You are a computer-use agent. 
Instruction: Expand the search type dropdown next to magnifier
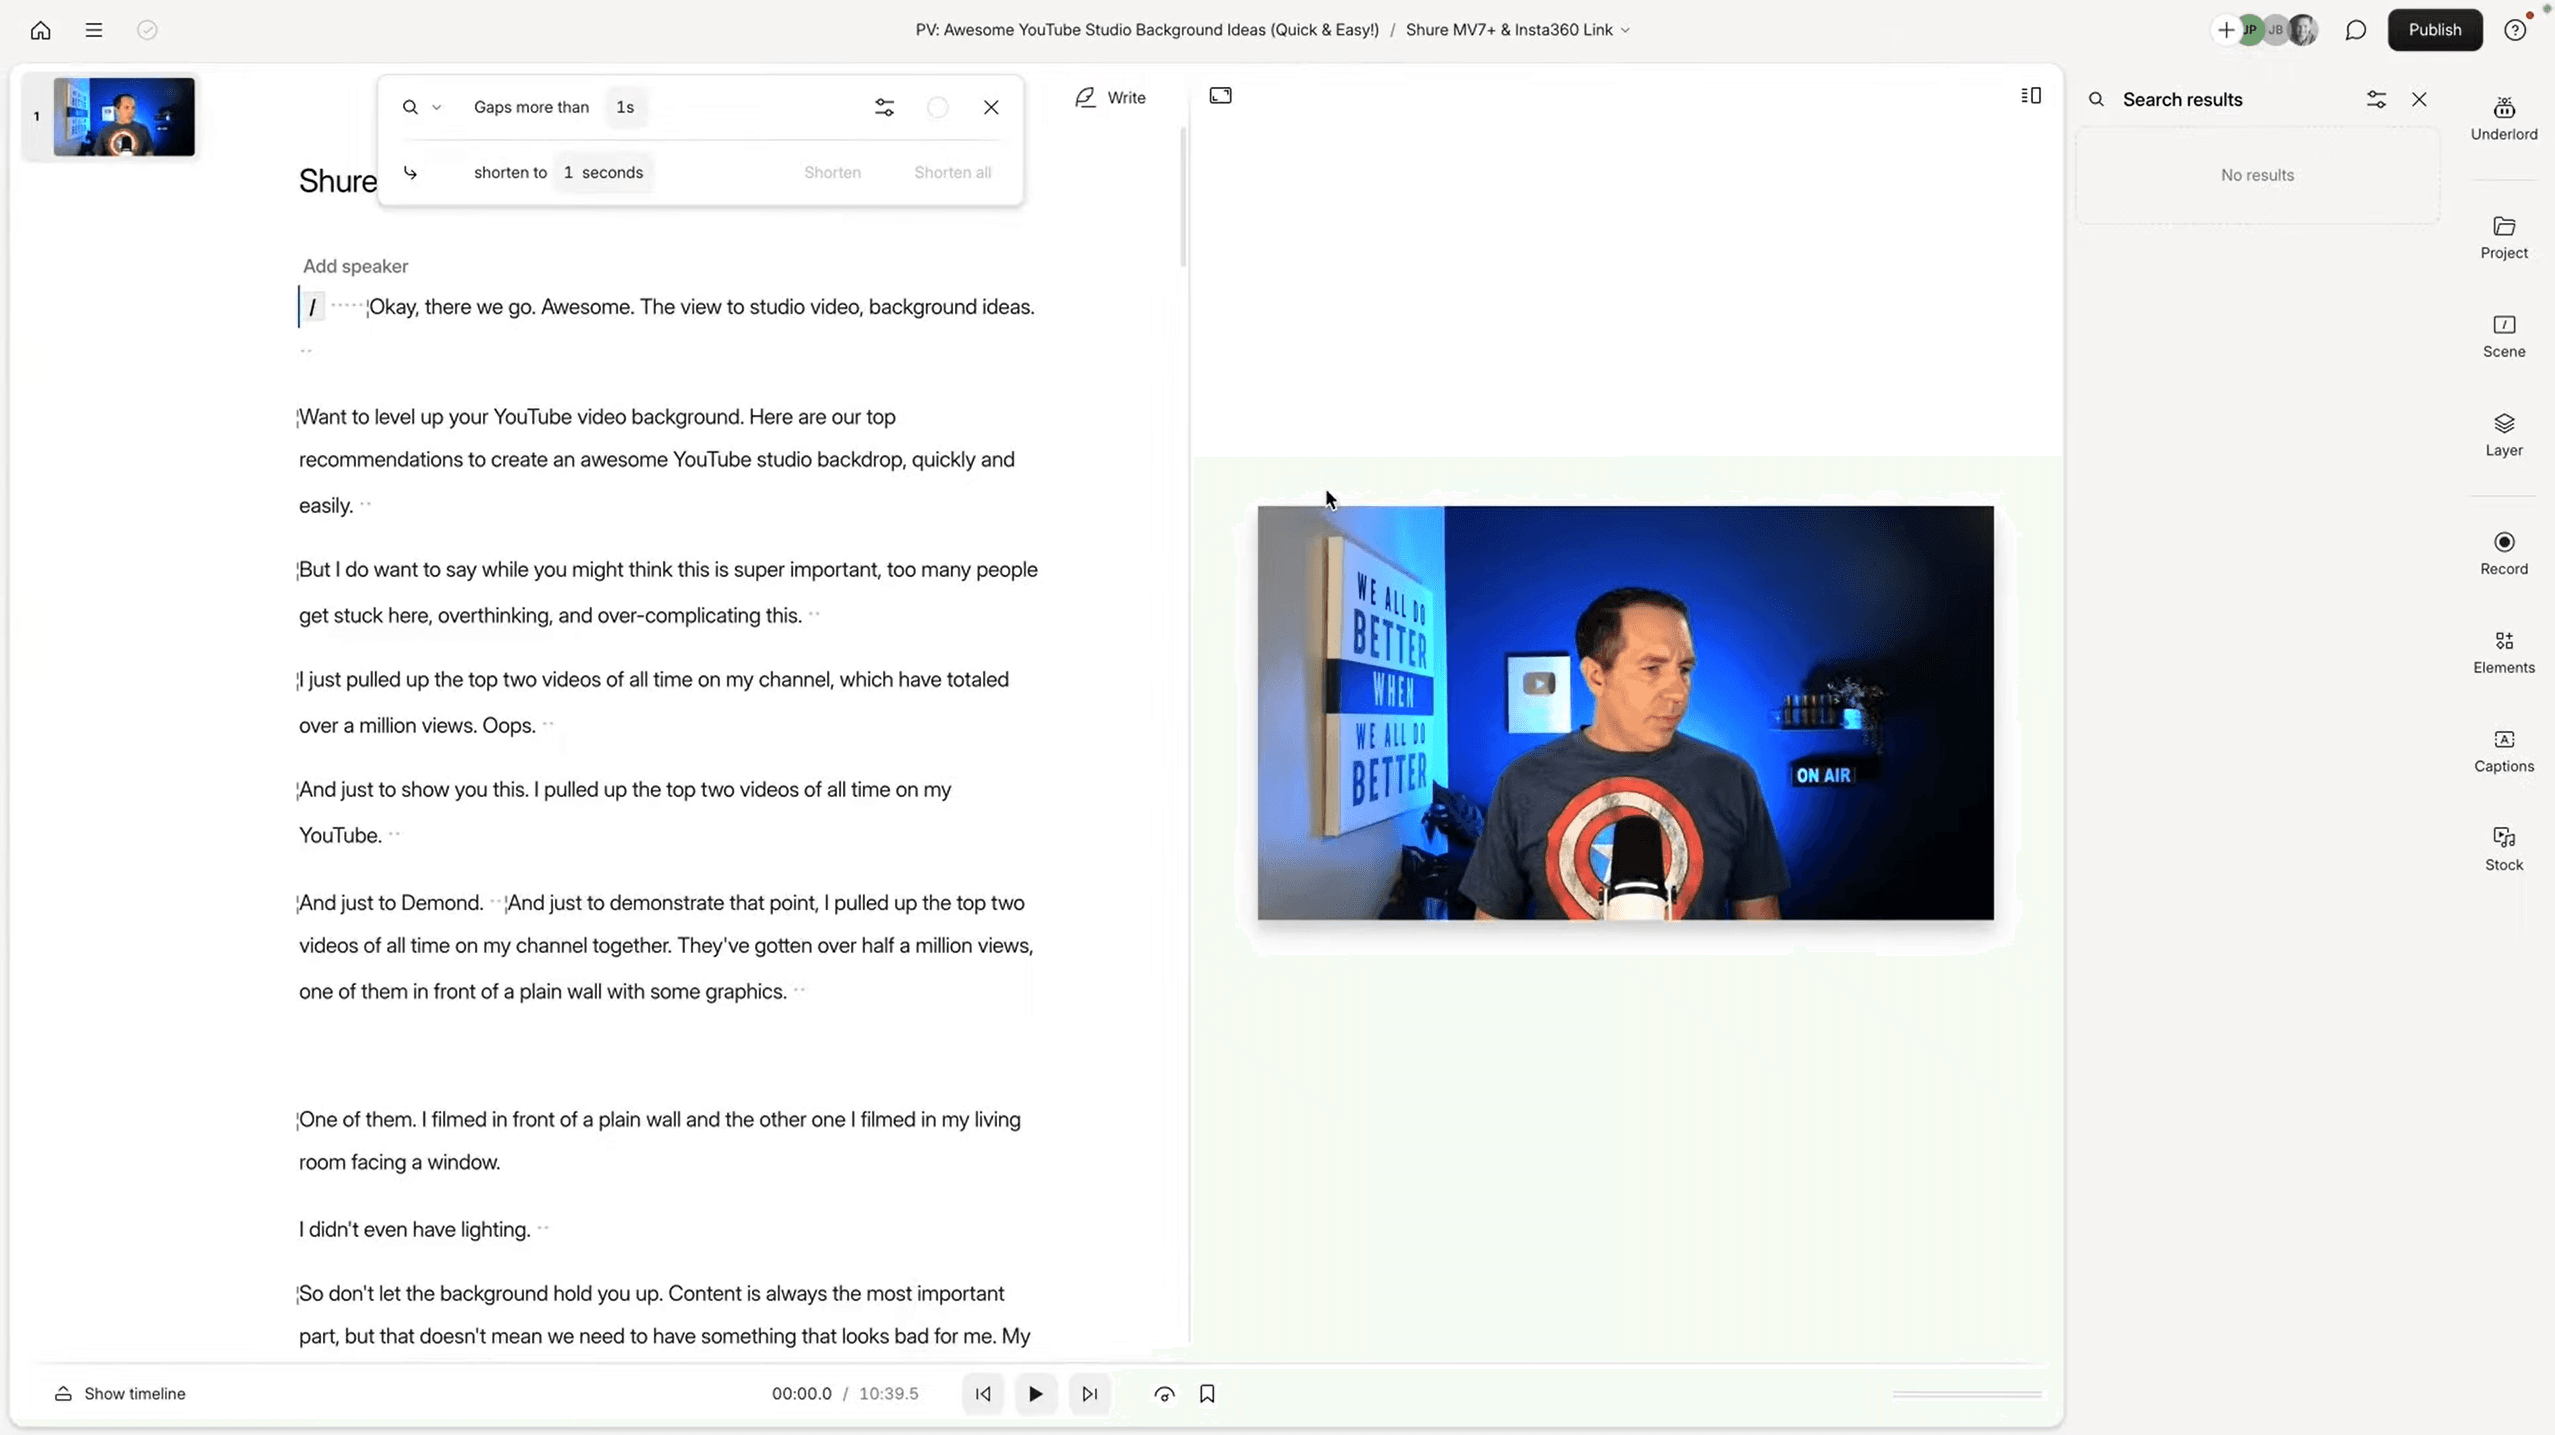[x=437, y=107]
